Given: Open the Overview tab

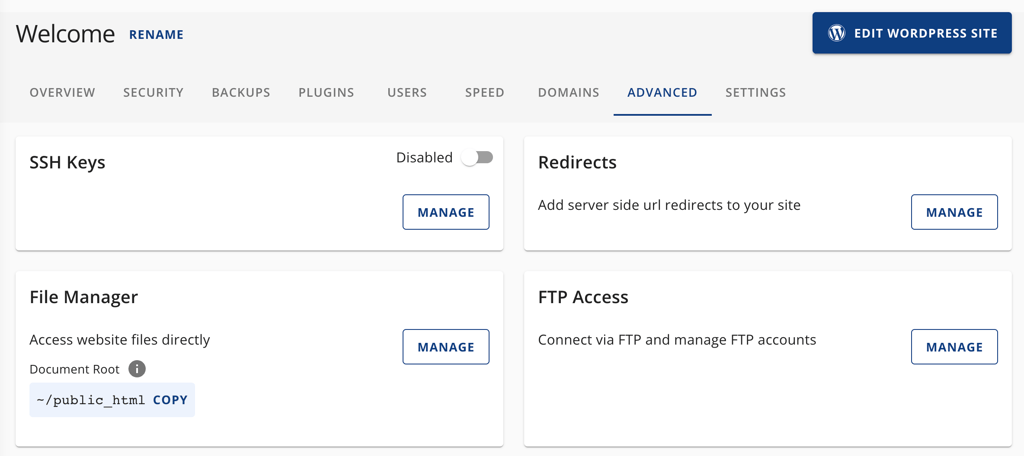Looking at the screenshot, I should (x=62, y=93).
